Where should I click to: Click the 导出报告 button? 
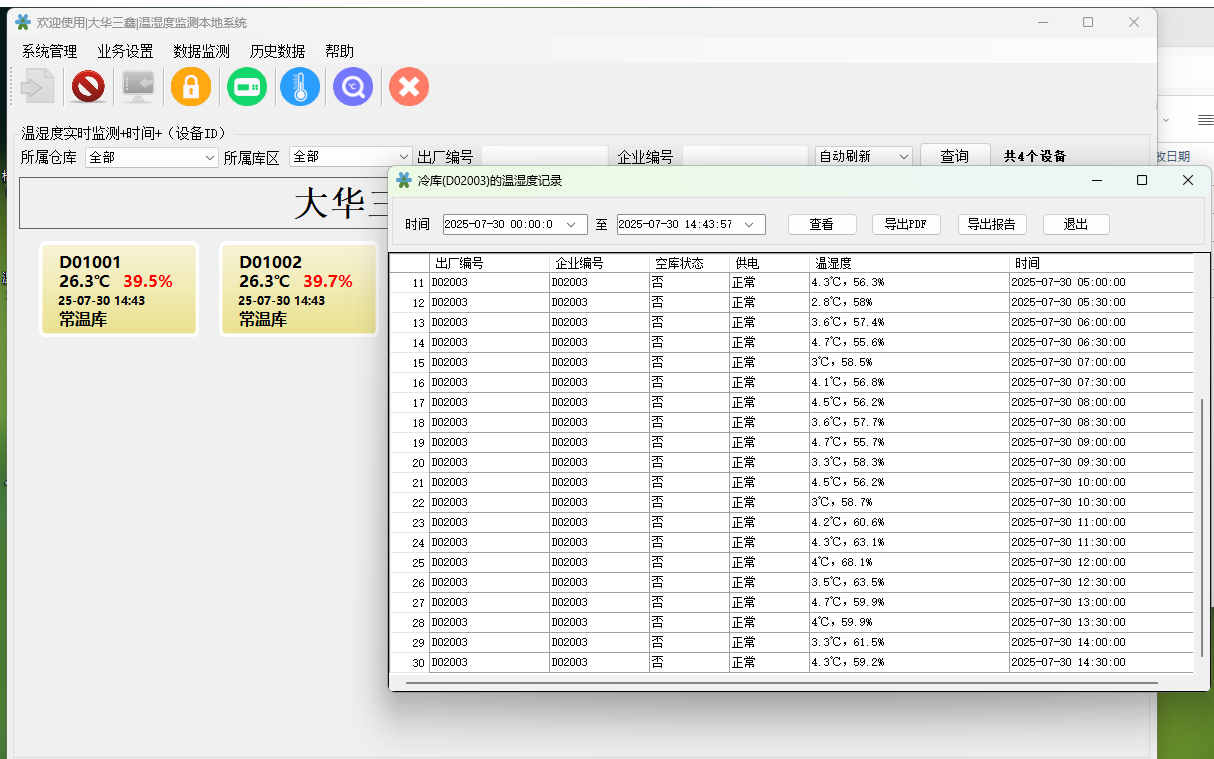click(992, 225)
